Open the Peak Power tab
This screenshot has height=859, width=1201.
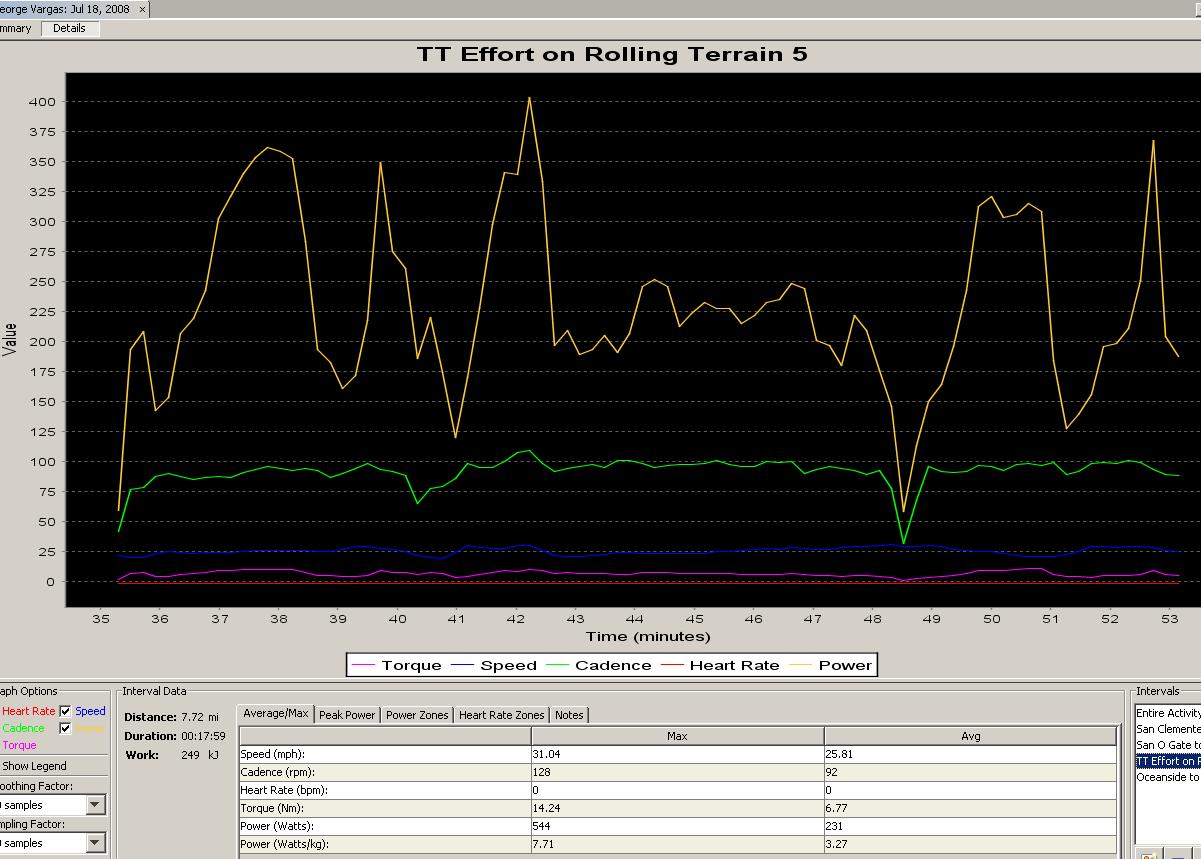347,715
